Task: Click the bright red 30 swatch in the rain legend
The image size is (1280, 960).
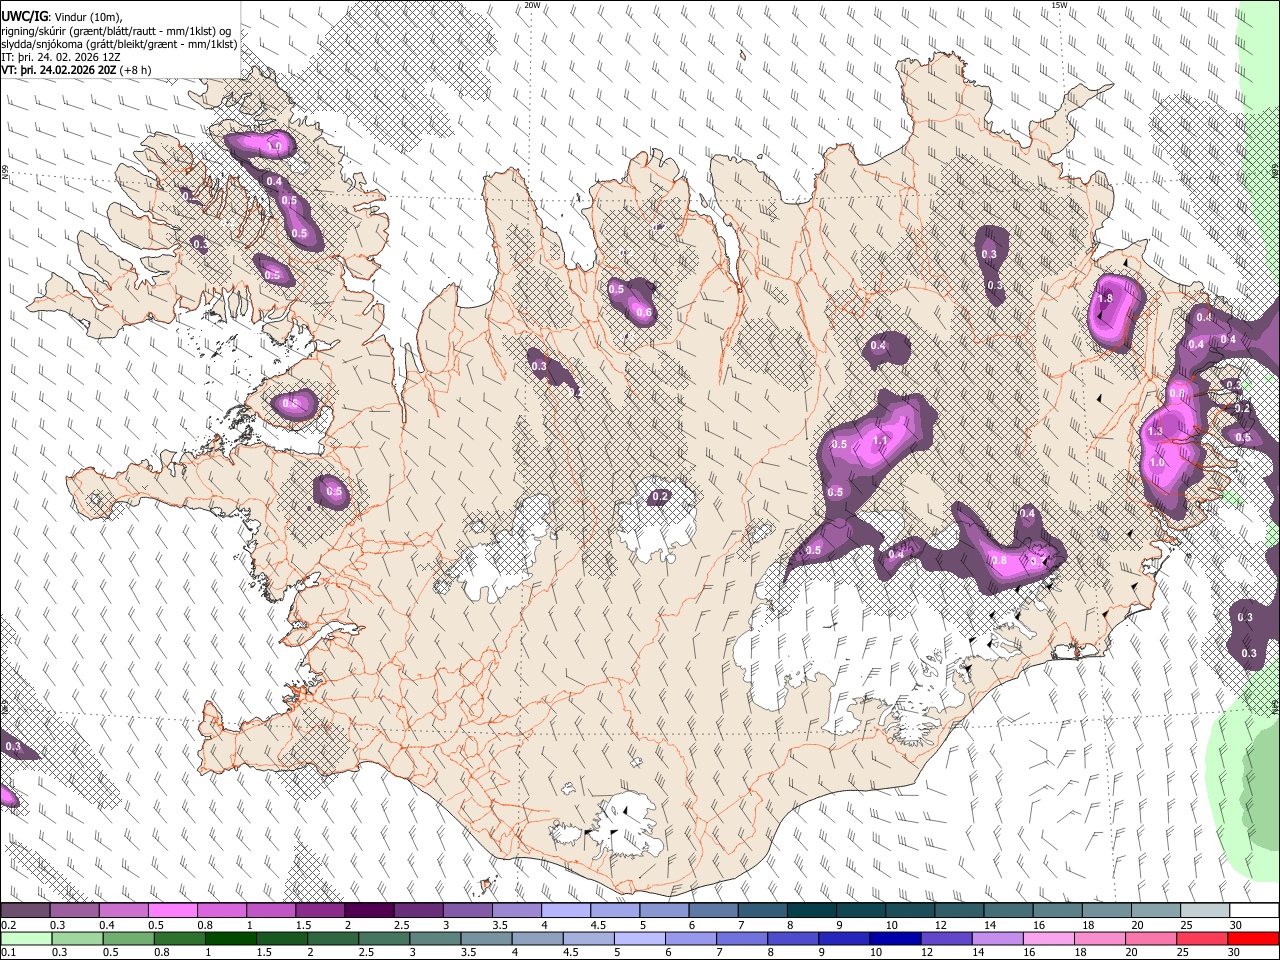Action: point(1252,938)
